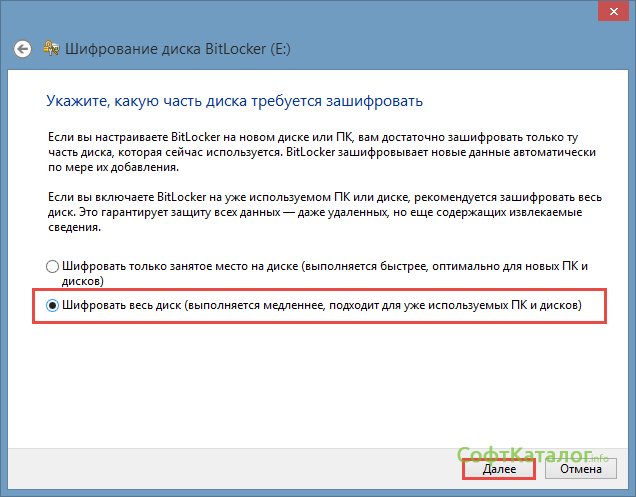This screenshot has width=636, height=497.
Task: Select 'Шифровать только занятое место' radio button
Action: click(x=53, y=267)
